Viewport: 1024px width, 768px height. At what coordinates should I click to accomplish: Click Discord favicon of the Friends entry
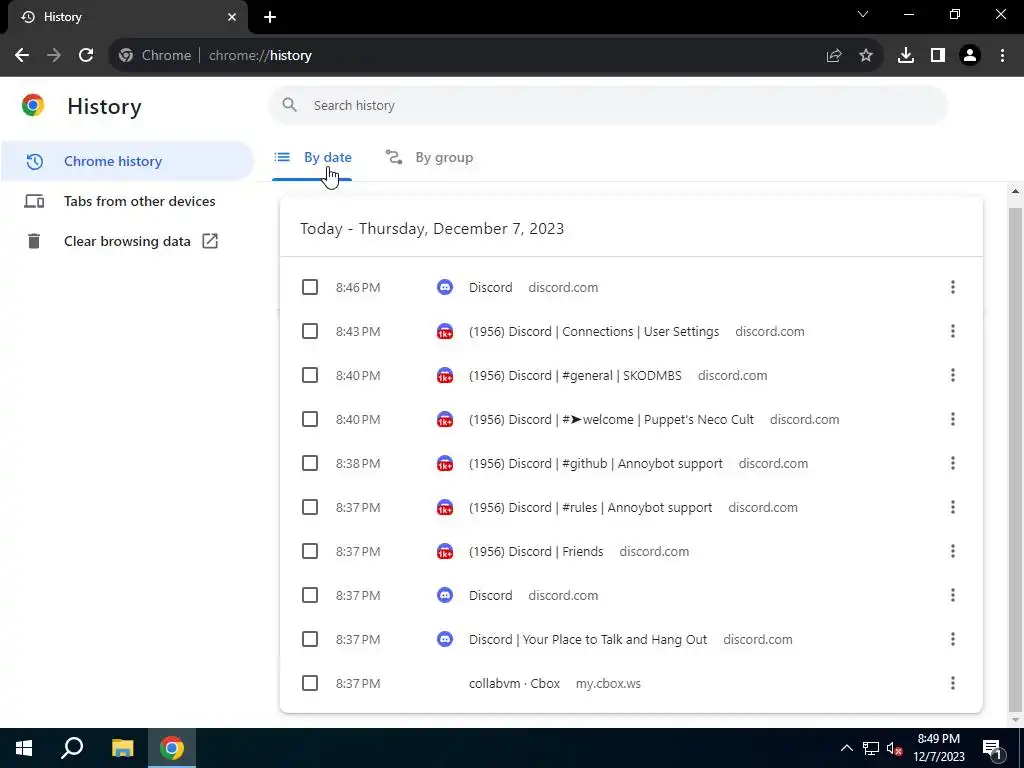[x=445, y=551]
